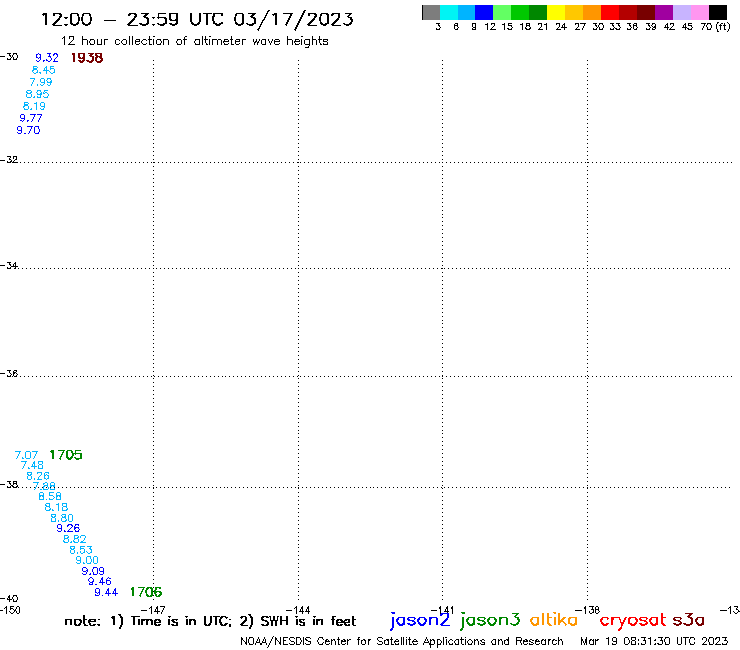Click the wave height reading 8.58

50,496
